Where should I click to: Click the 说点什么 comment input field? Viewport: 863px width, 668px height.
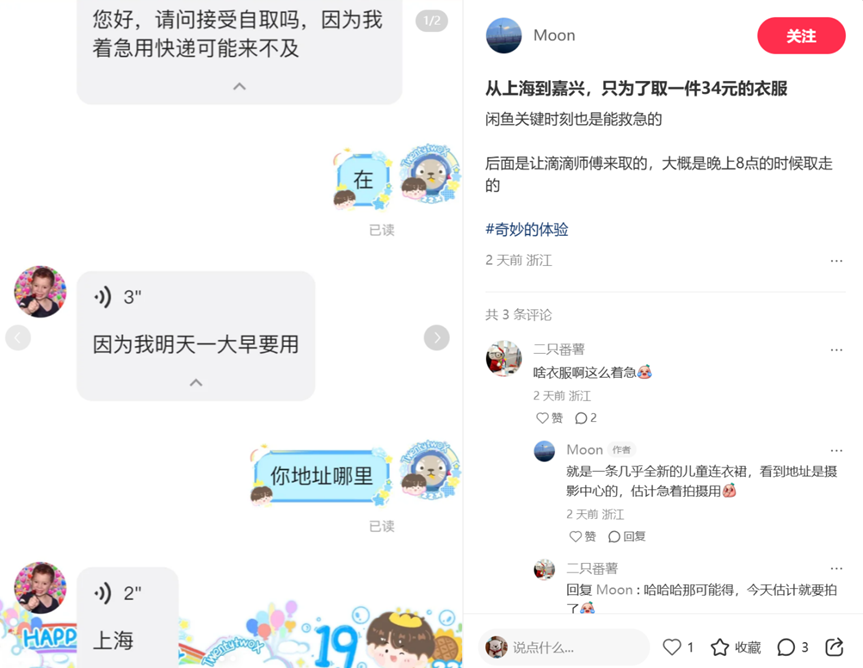tap(564, 648)
